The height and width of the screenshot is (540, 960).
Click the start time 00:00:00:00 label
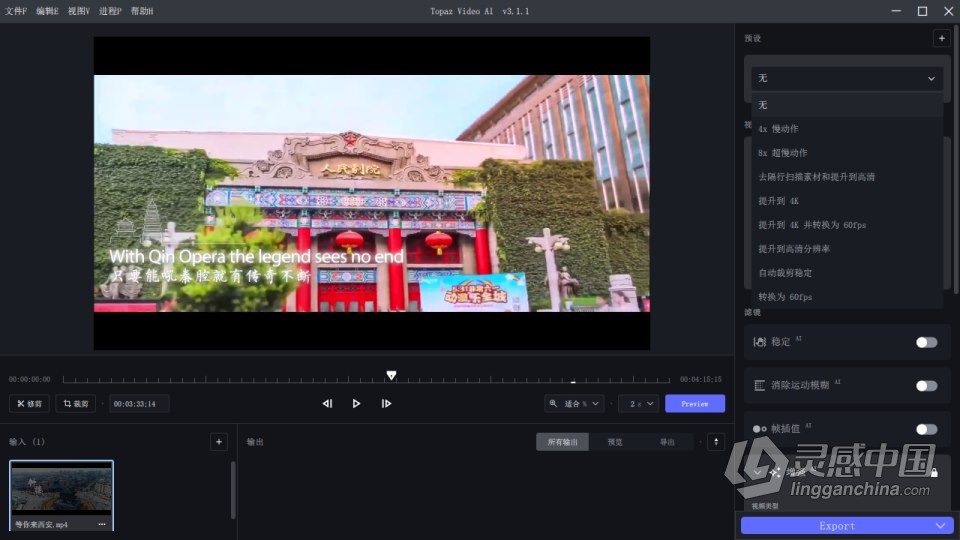pos(29,380)
